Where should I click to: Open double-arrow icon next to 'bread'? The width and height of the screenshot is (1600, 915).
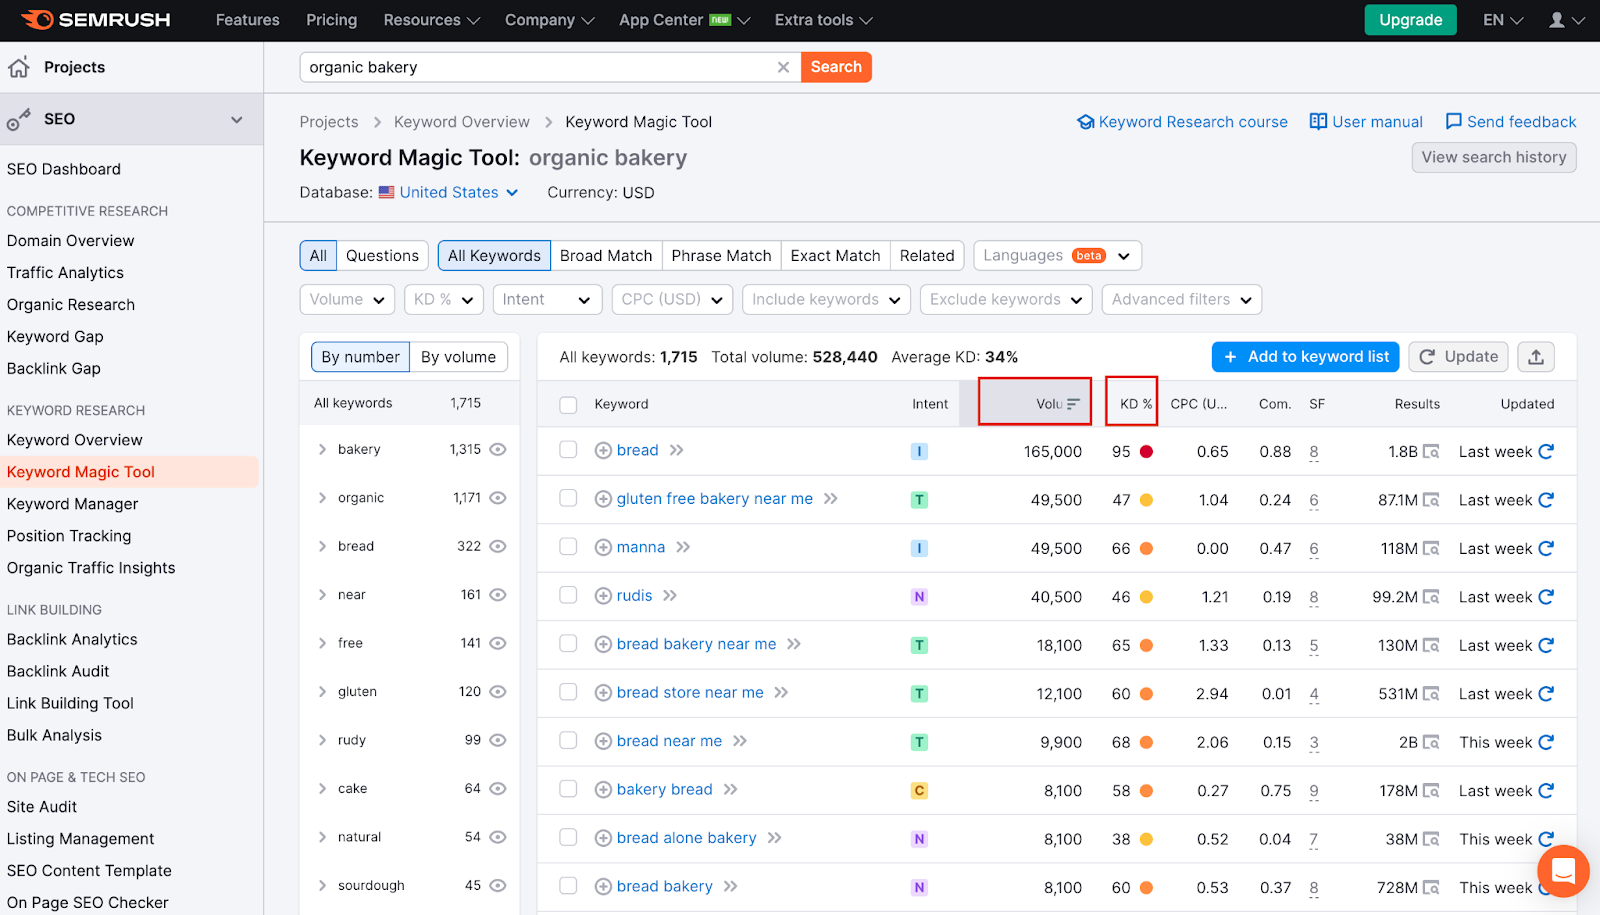(677, 450)
